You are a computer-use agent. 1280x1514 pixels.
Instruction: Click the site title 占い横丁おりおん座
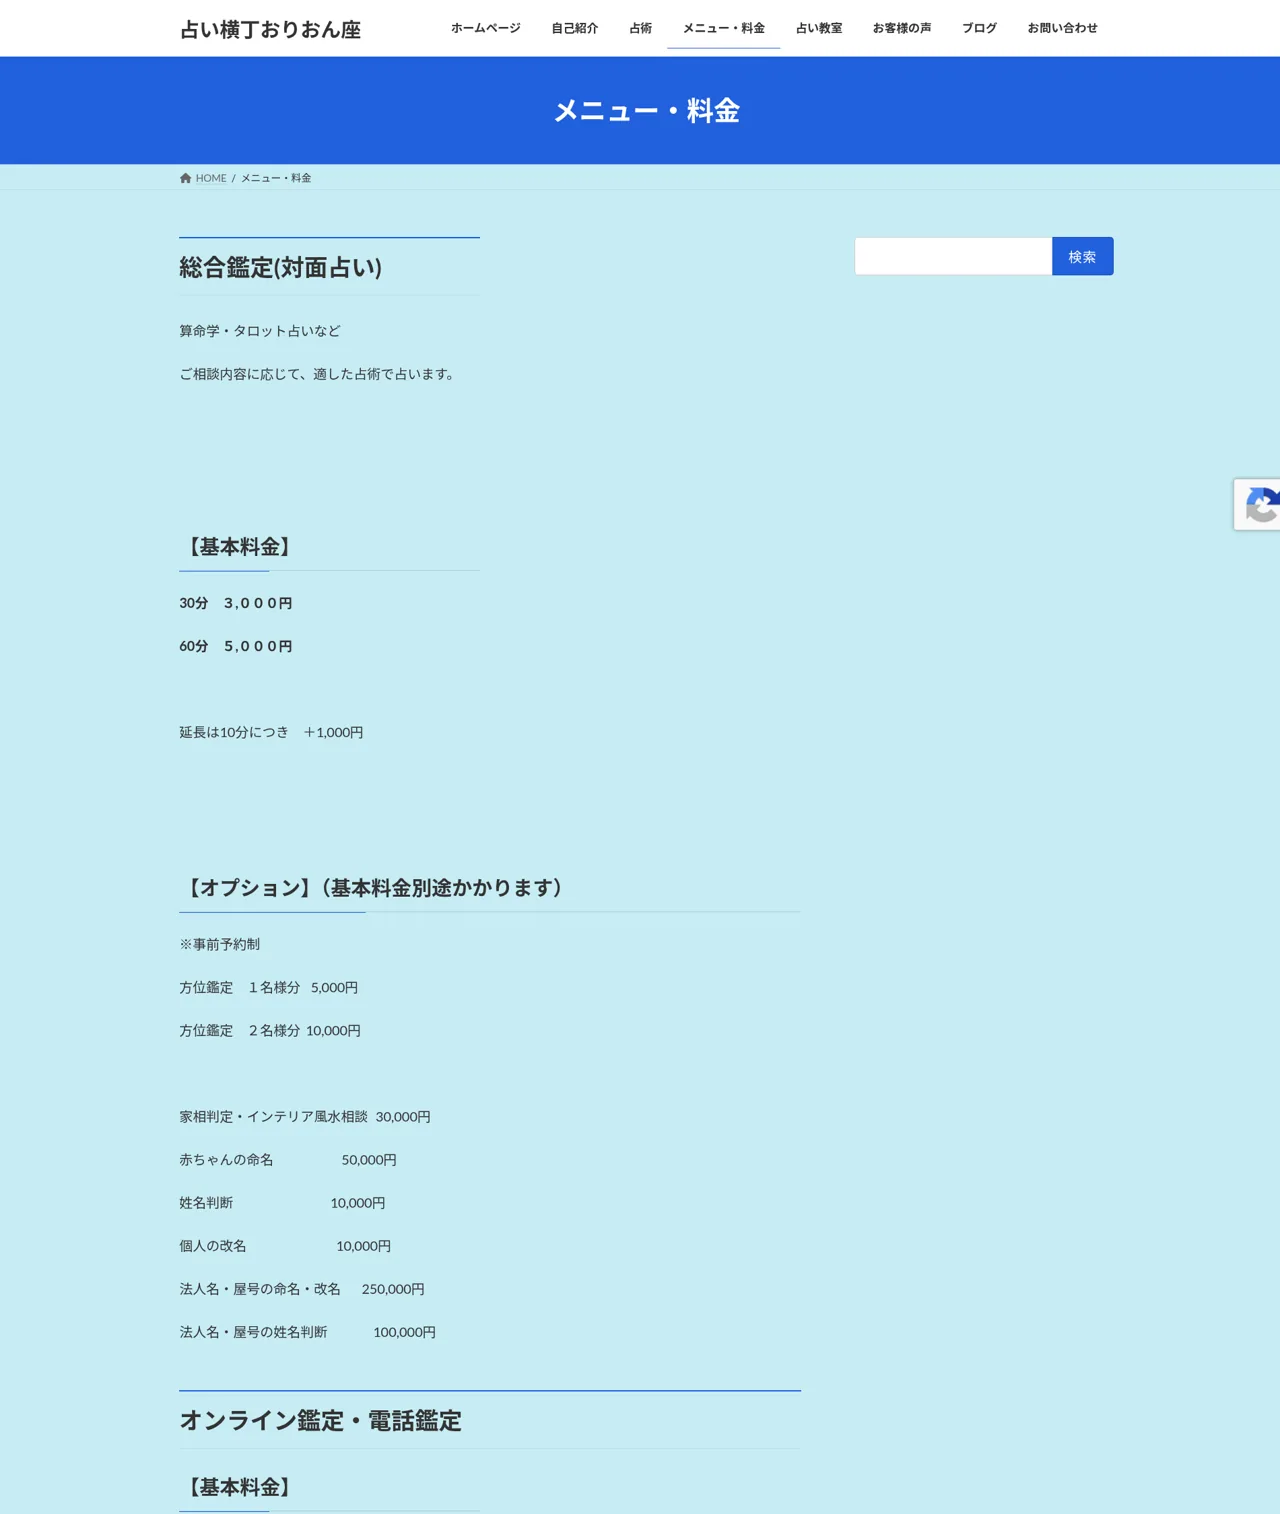pyautogui.click(x=270, y=29)
